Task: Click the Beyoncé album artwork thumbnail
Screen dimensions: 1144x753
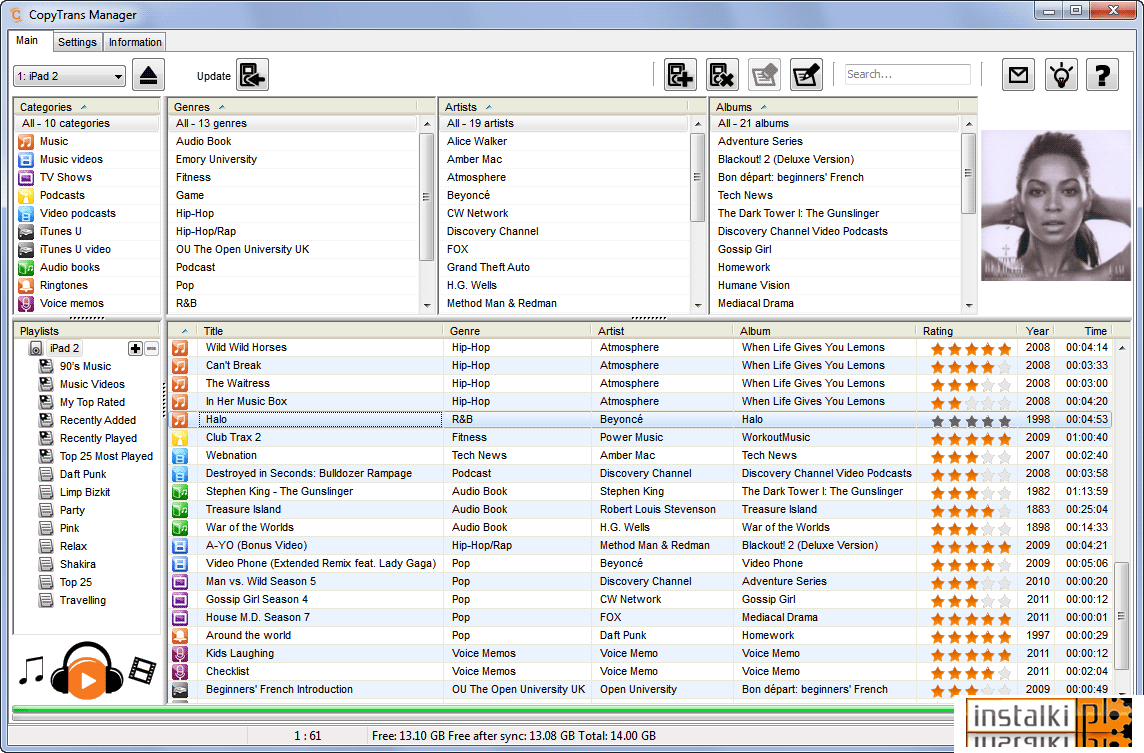Action: pyautogui.click(x=1056, y=206)
